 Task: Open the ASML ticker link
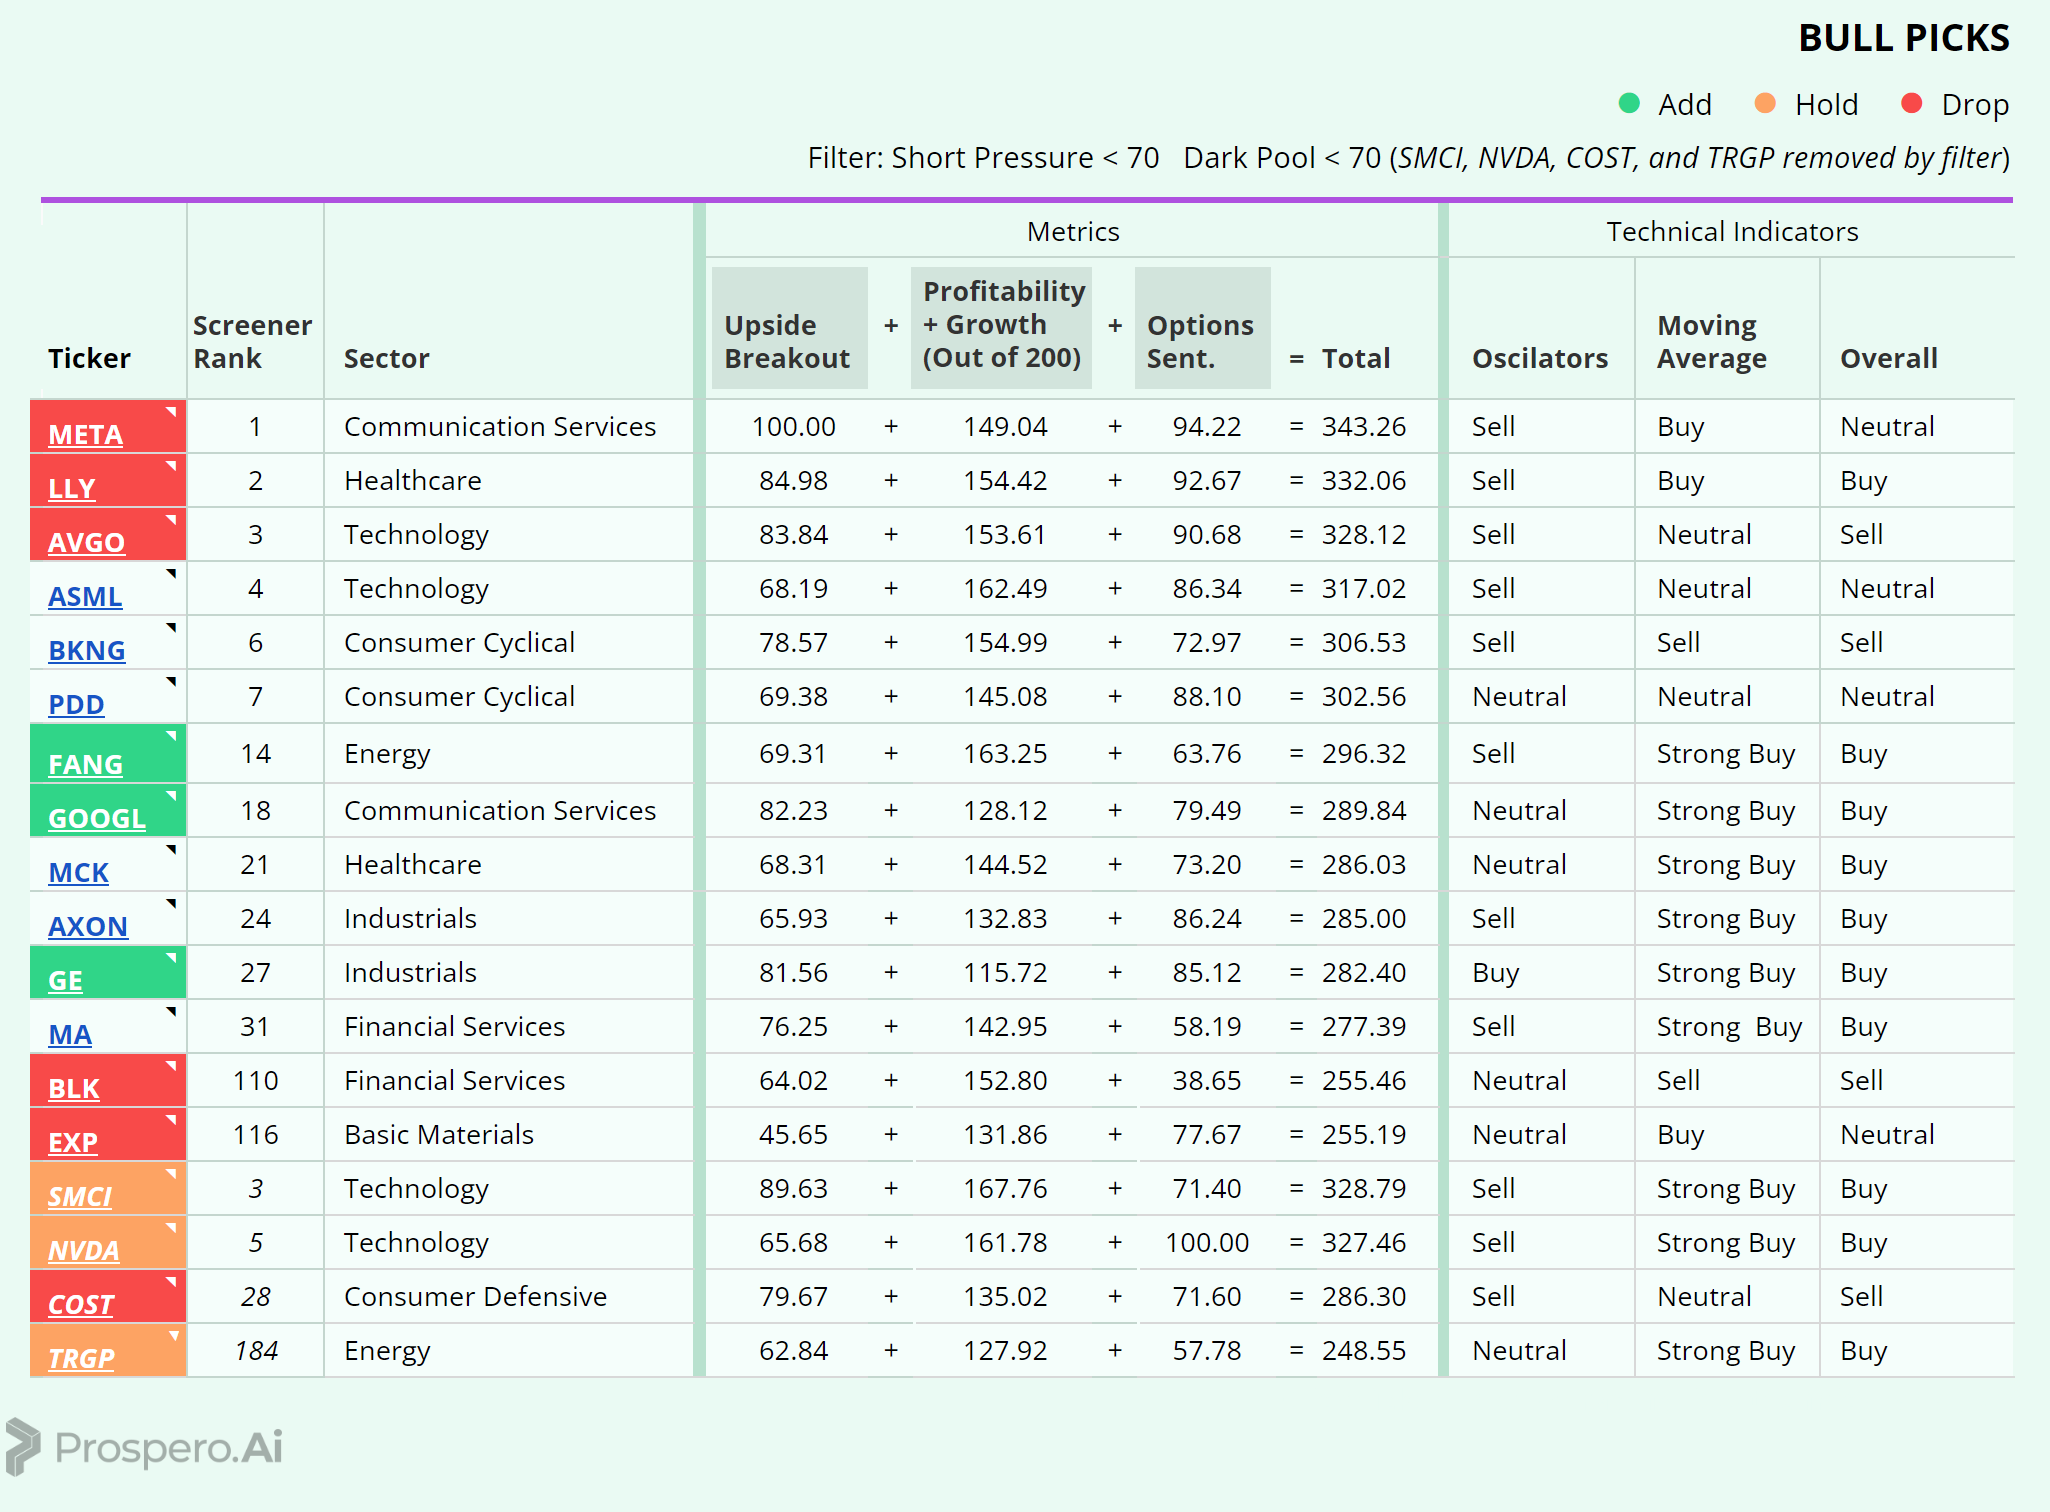click(x=85, y=597)
